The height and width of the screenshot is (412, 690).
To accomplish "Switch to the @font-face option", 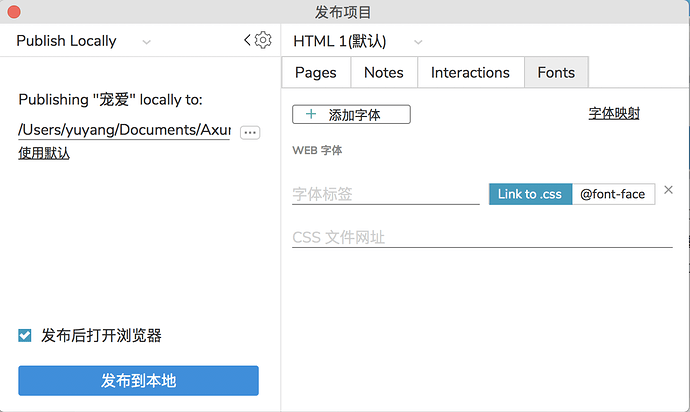I will (x=613, y=194).
